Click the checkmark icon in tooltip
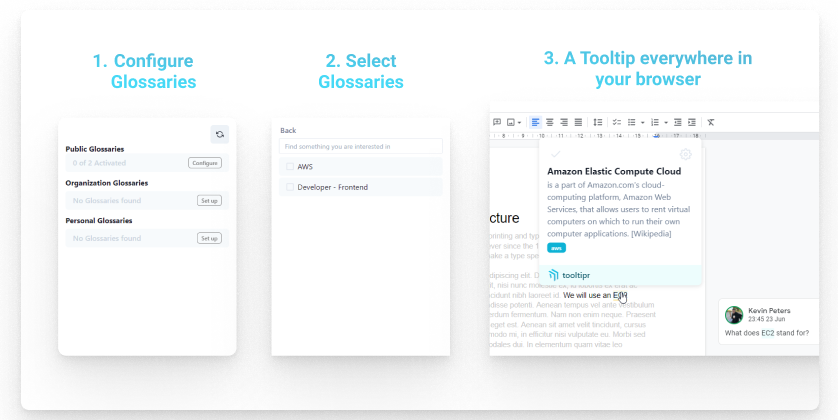The width and height of the screenshot is (838, 420). tap(555, 154)
